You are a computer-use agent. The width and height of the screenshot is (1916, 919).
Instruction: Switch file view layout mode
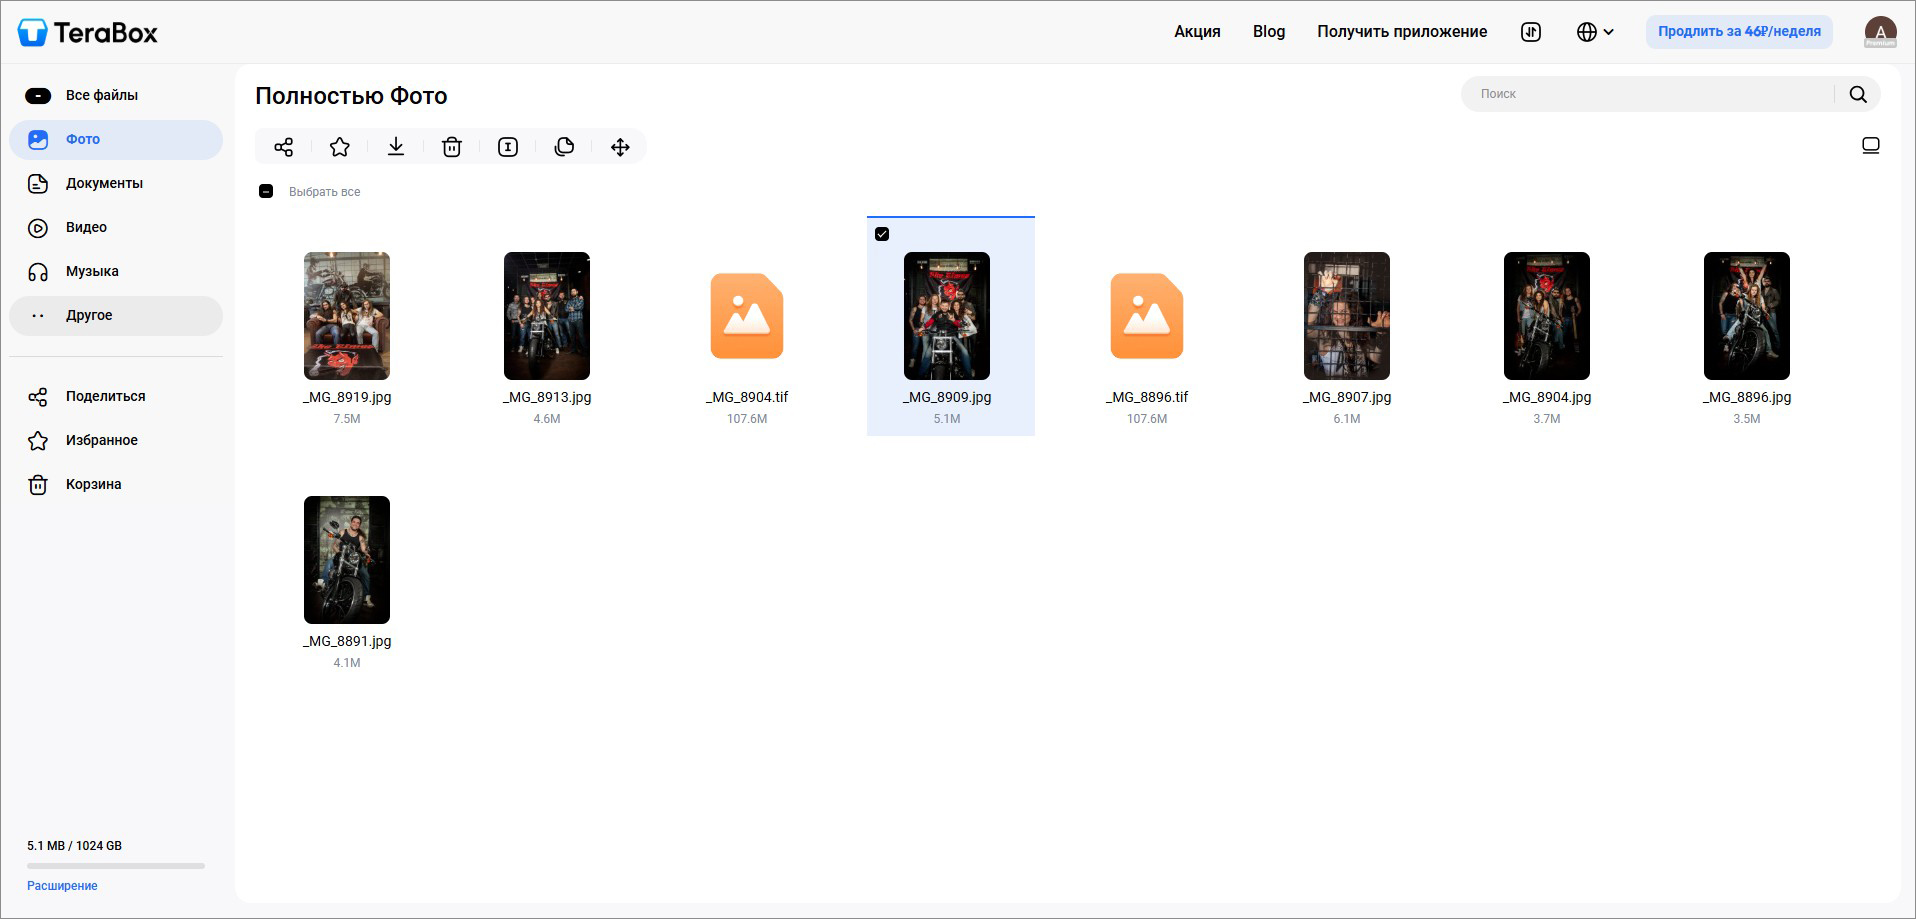1870,146
